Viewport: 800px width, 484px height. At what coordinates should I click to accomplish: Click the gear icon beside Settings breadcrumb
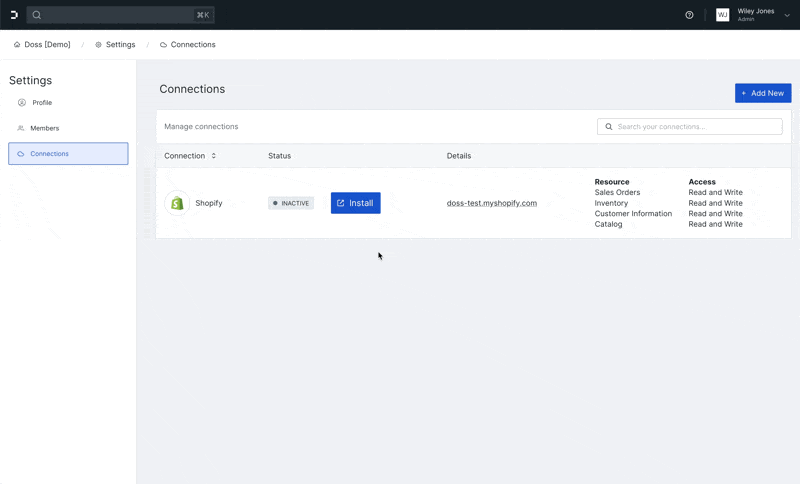coord(98,45)
